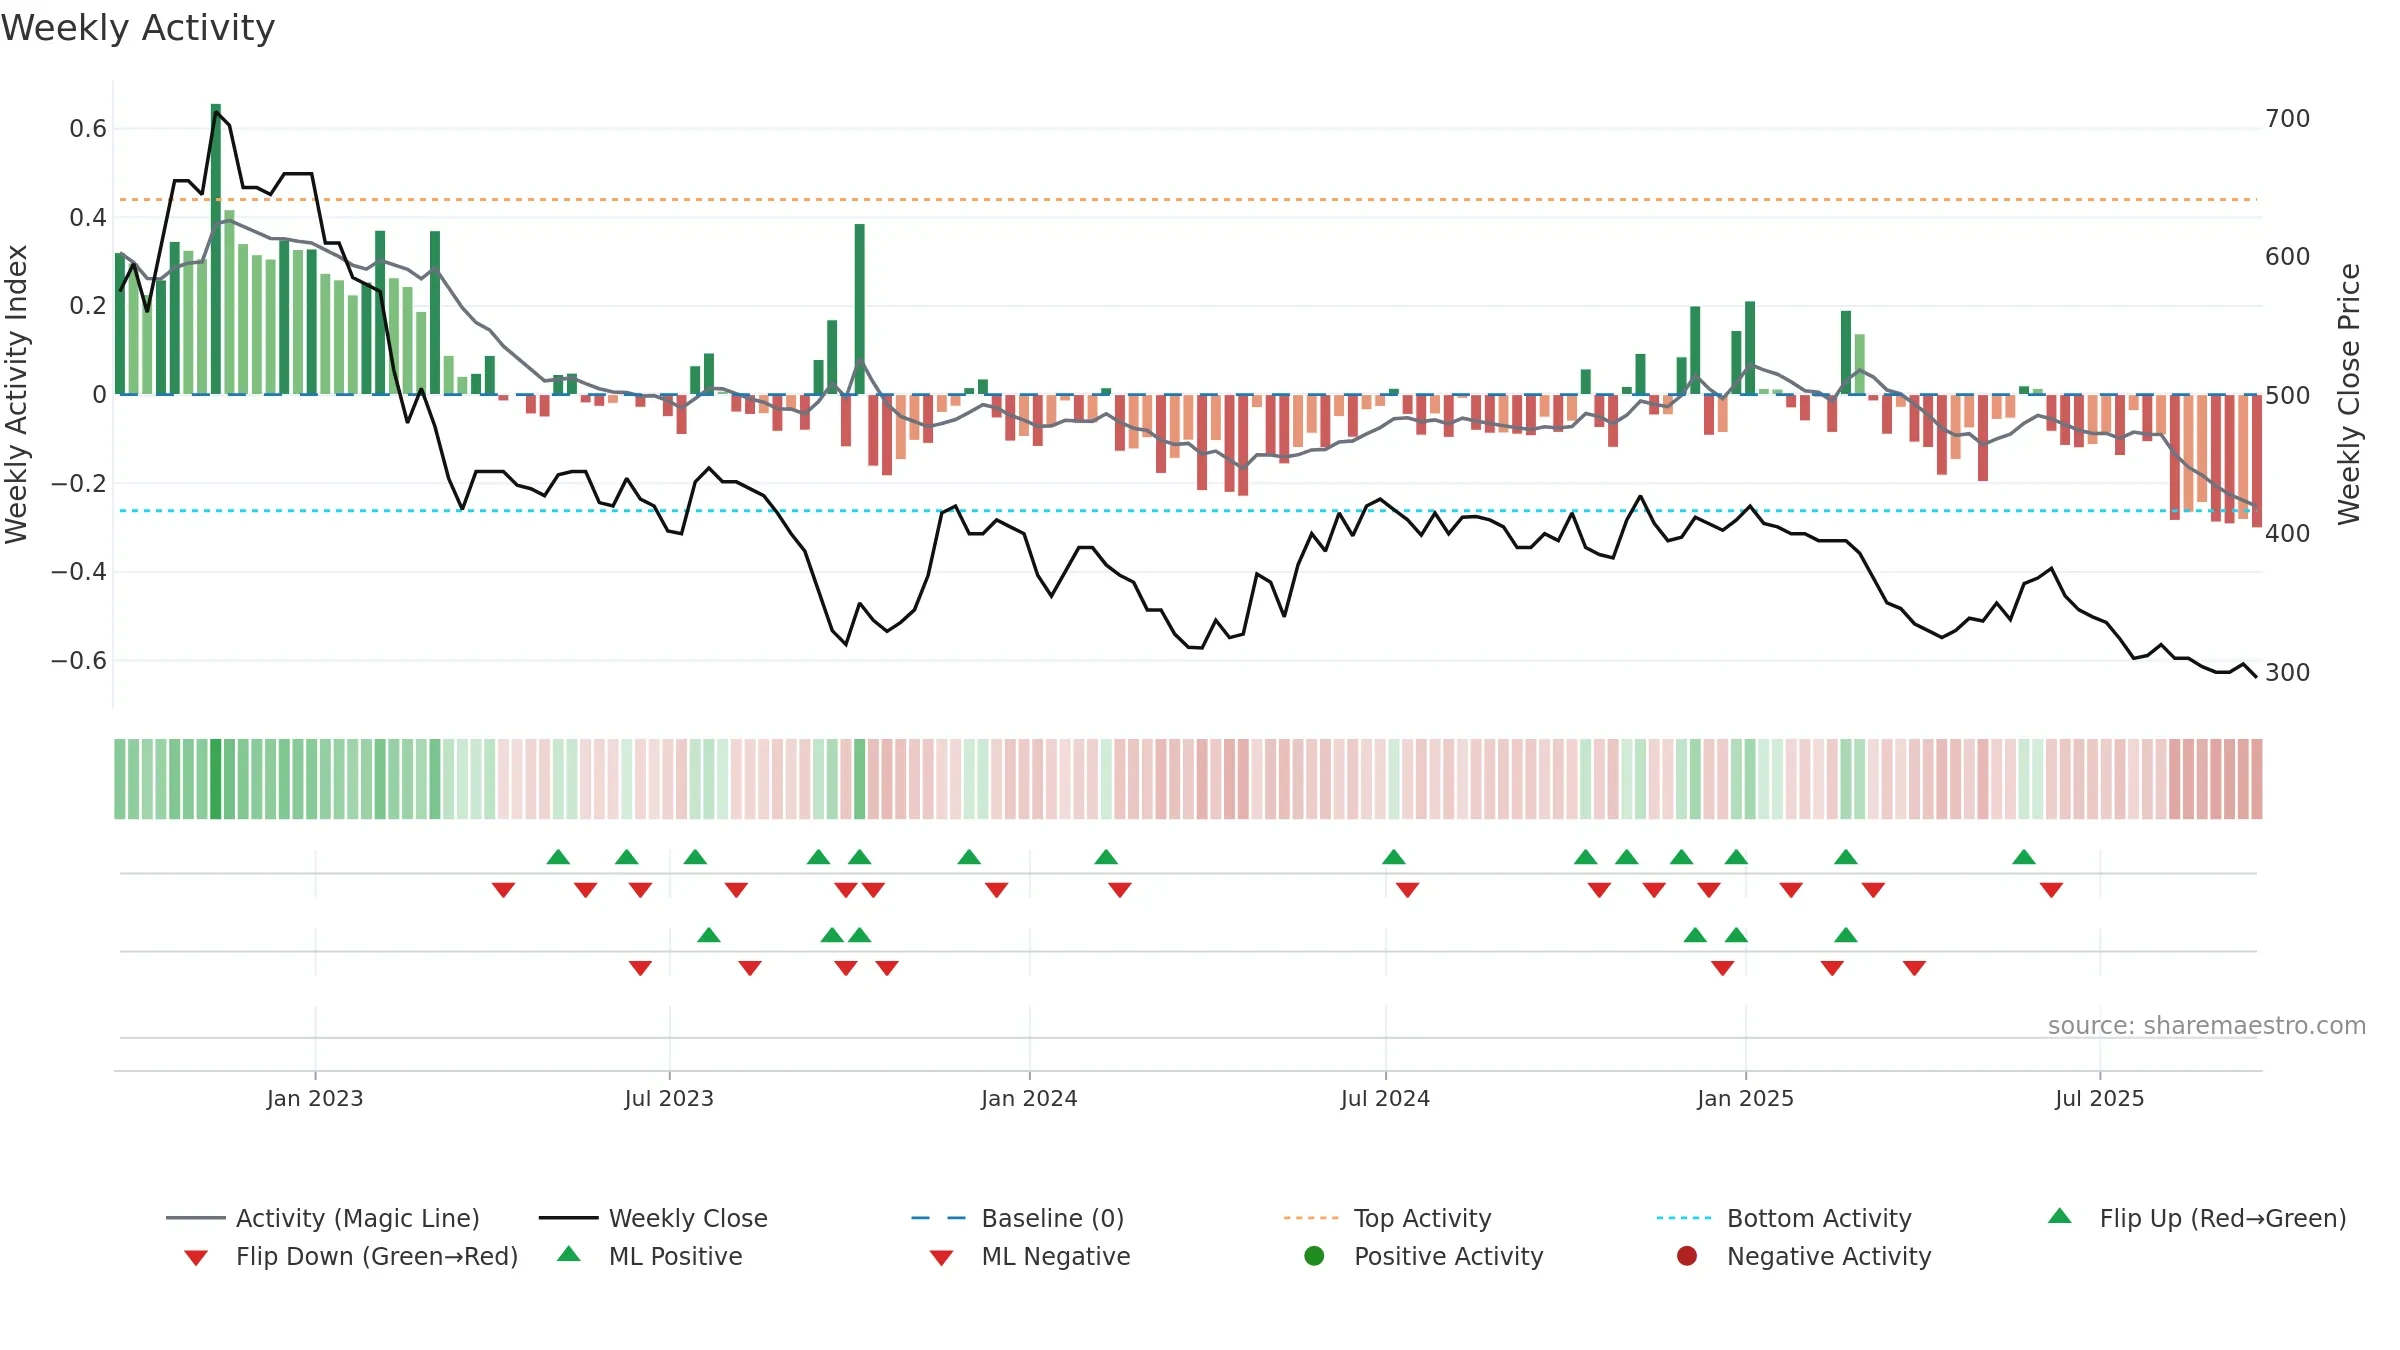Click the −0.6 activity axis tick label
The width and height of the screenshot is (2400, 1350).
coord(79,660)
